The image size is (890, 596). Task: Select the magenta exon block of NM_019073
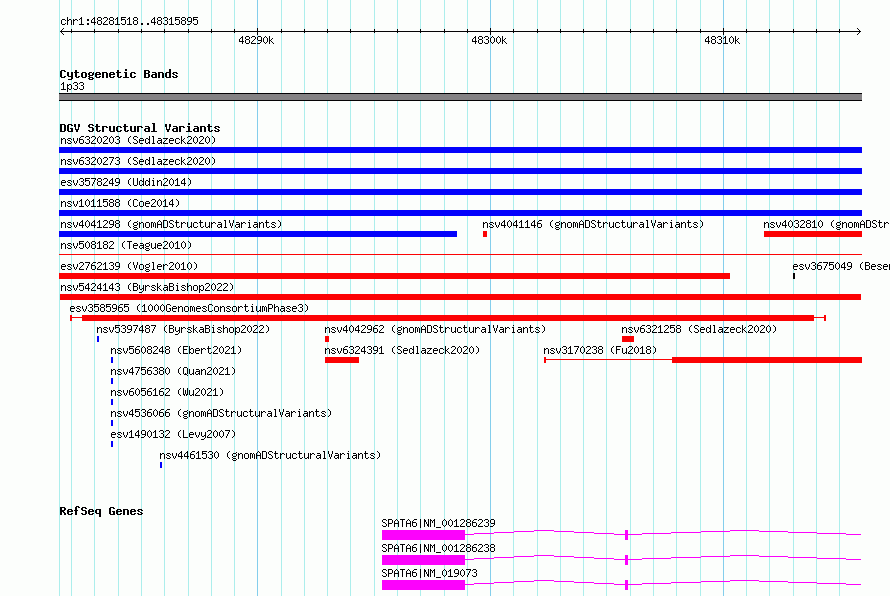[423, 585]
